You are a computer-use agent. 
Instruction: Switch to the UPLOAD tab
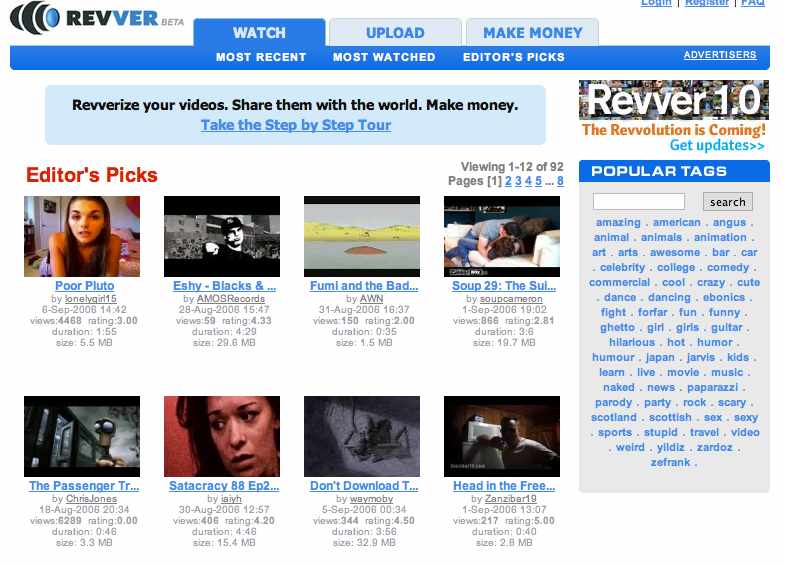coord(395,33)
